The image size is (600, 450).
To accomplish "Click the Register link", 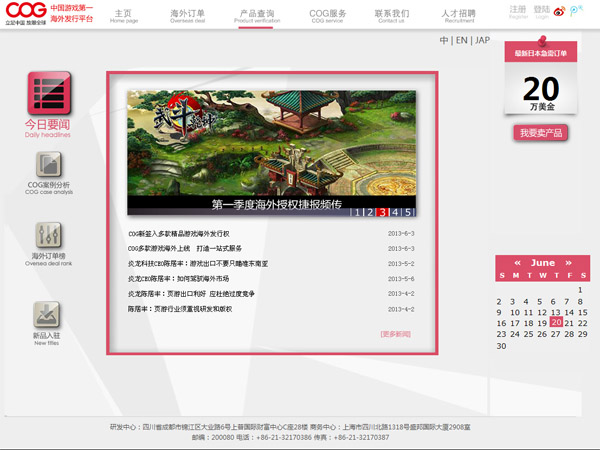I will [x=518, y=11].
